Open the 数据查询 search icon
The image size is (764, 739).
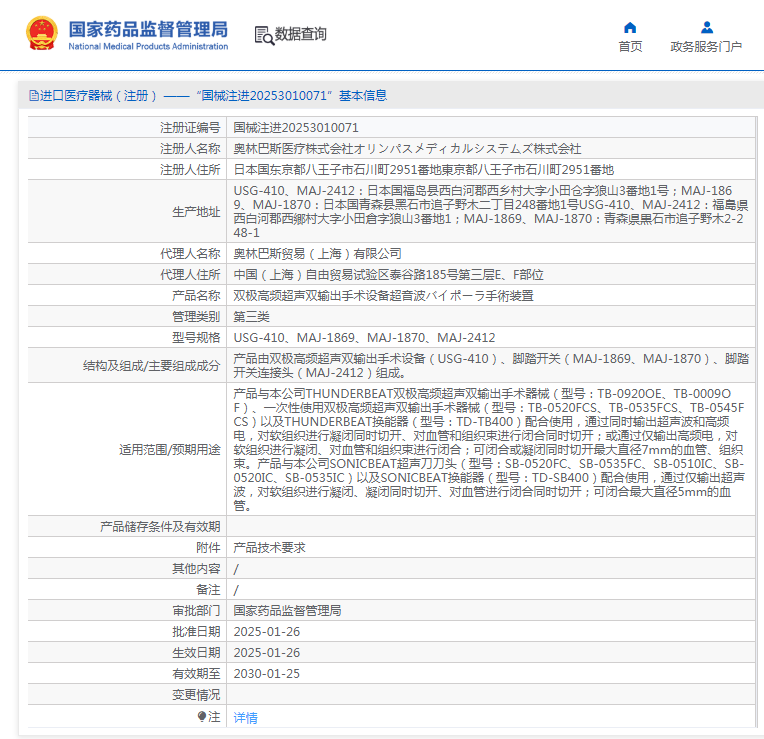click(264, 35)
